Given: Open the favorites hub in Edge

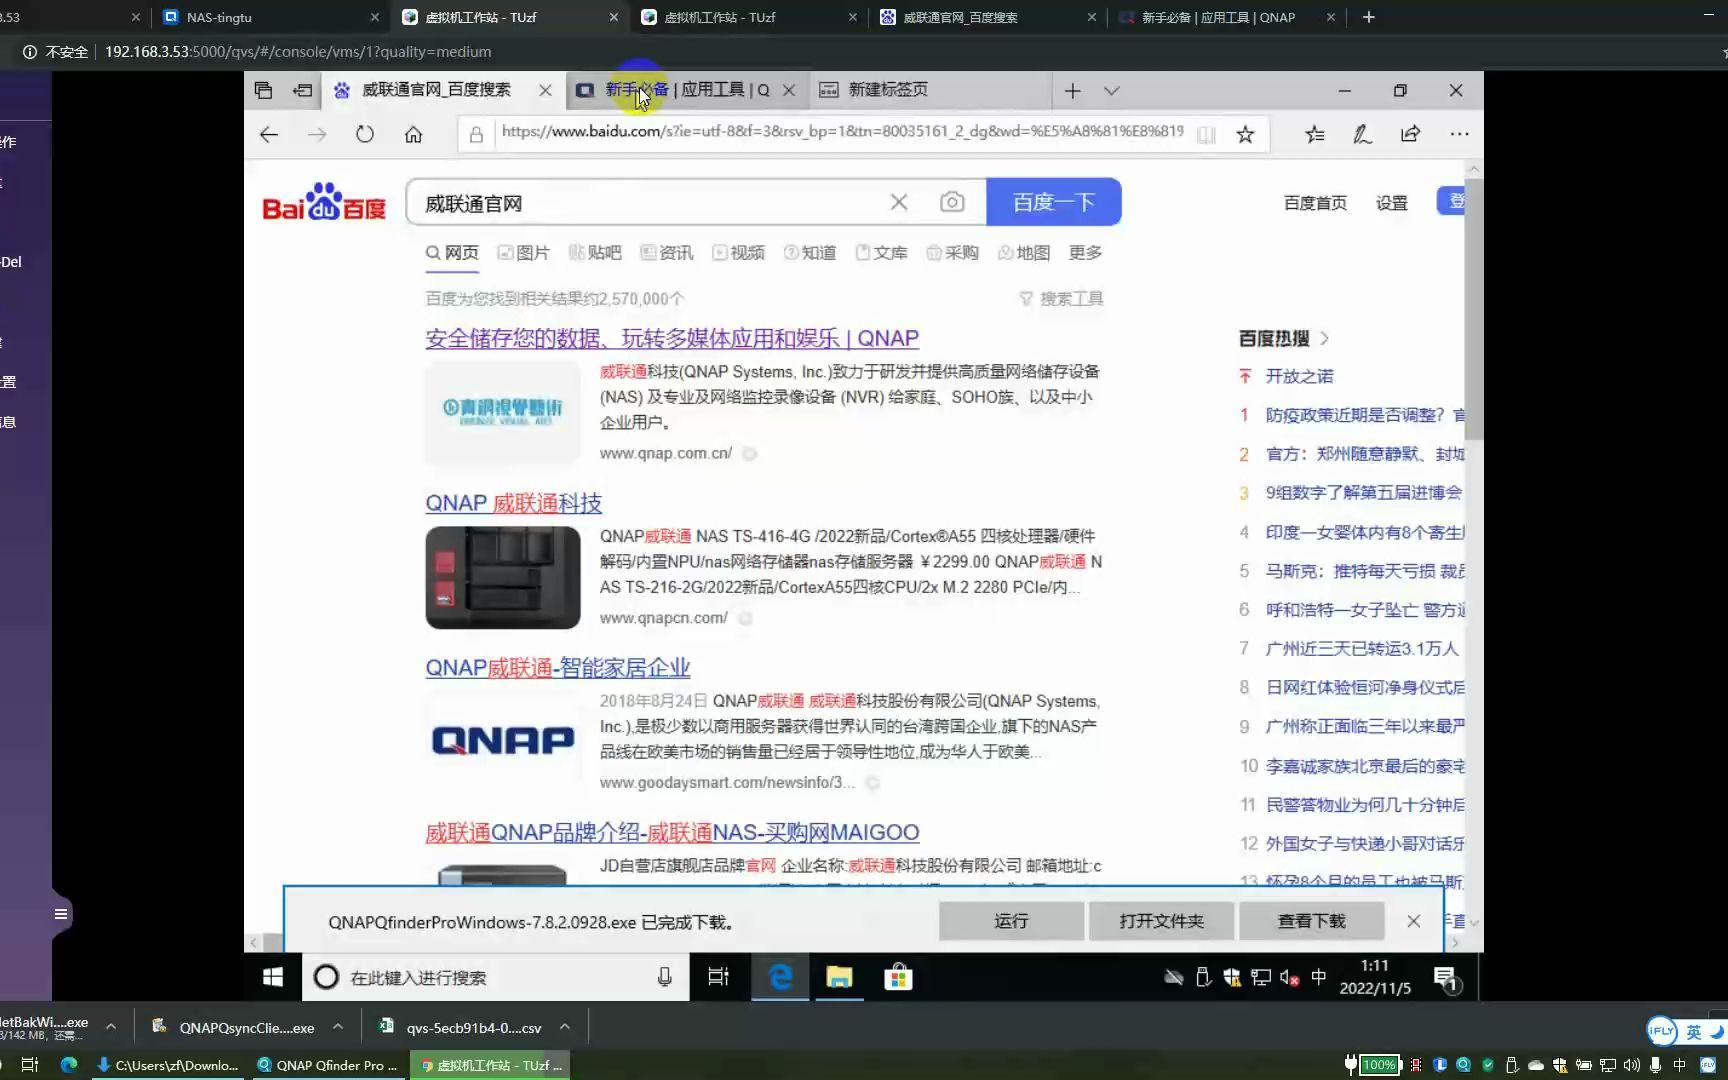Looking at the screenshot, I should click(x=1314, y=133).
